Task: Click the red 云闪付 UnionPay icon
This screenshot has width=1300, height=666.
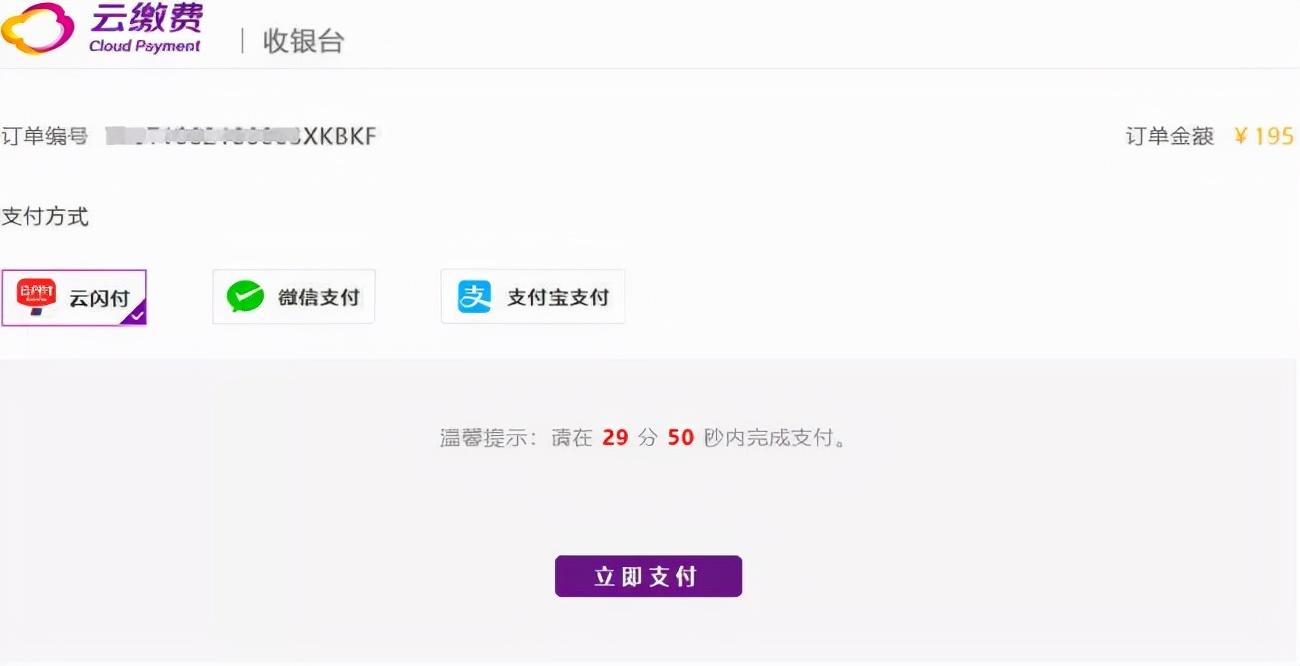Action: [x=37, y=297]
